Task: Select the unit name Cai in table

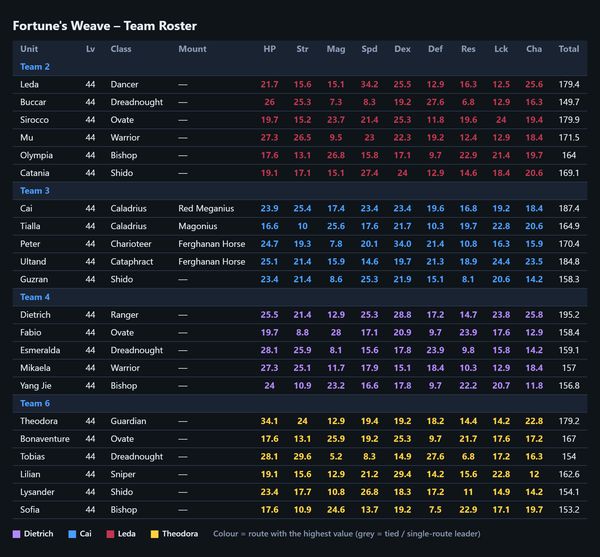Action: pyautogui.click(x=26, y=208)
